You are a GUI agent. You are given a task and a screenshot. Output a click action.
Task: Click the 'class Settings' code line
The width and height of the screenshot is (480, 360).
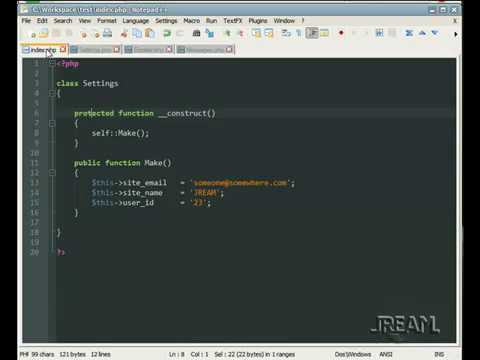click(x=87, y=83)
